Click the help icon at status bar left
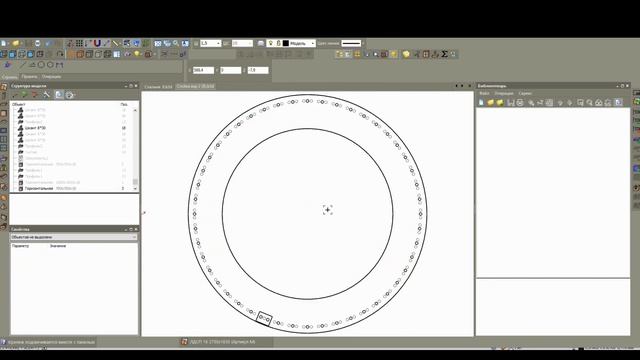This screenshot has height=360, width=640. (4, 342)
